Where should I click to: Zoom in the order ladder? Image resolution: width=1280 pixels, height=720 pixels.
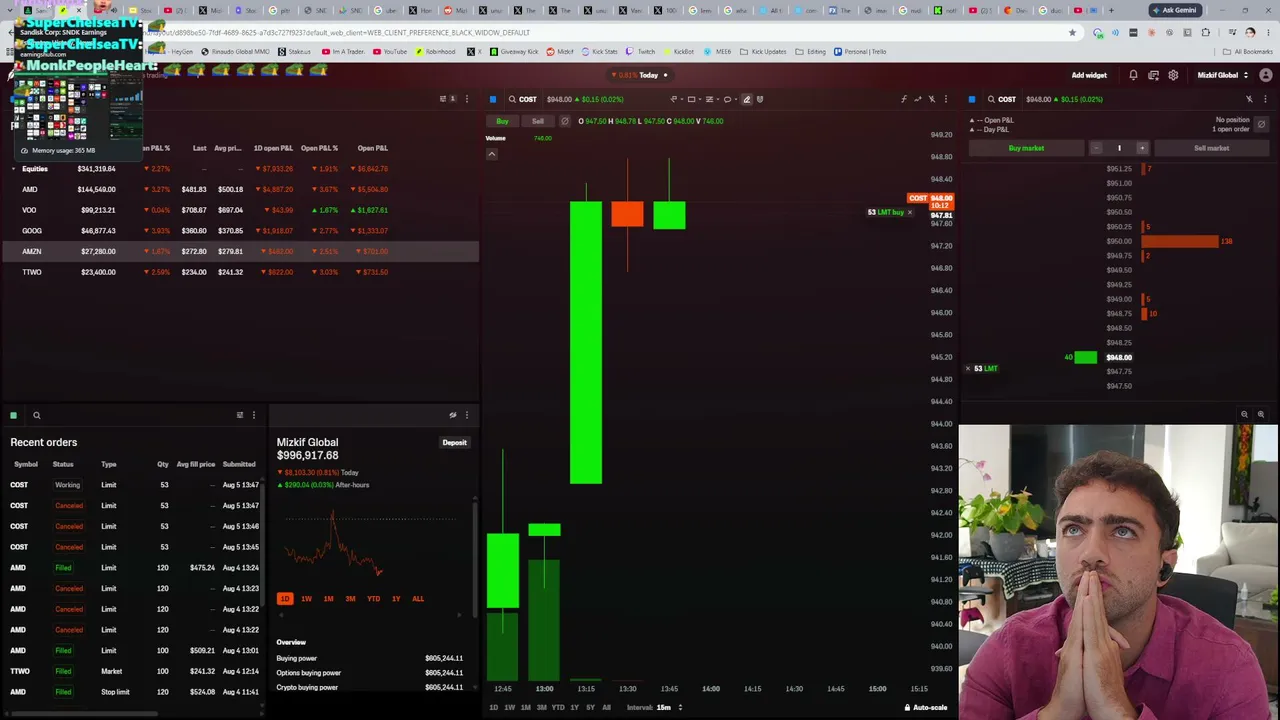(1261, 414)
